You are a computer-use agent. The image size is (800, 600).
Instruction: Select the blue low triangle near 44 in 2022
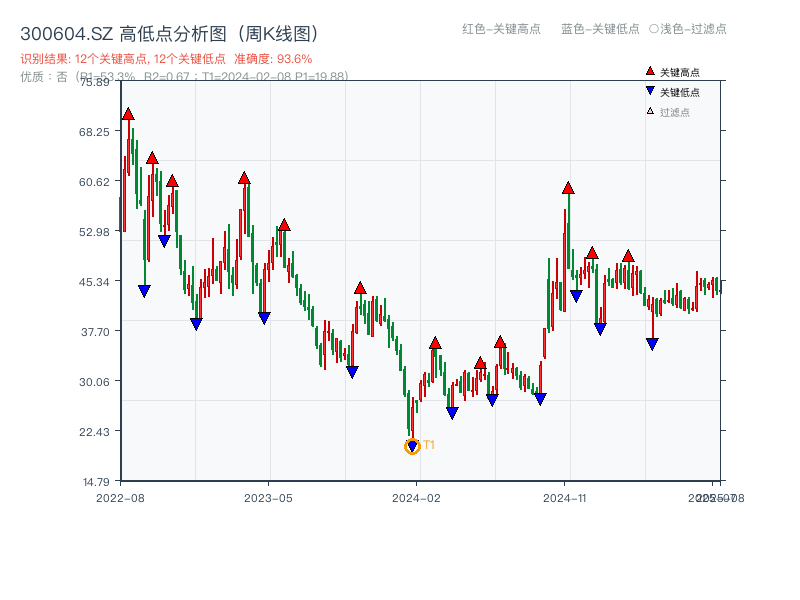click(144, 291)
